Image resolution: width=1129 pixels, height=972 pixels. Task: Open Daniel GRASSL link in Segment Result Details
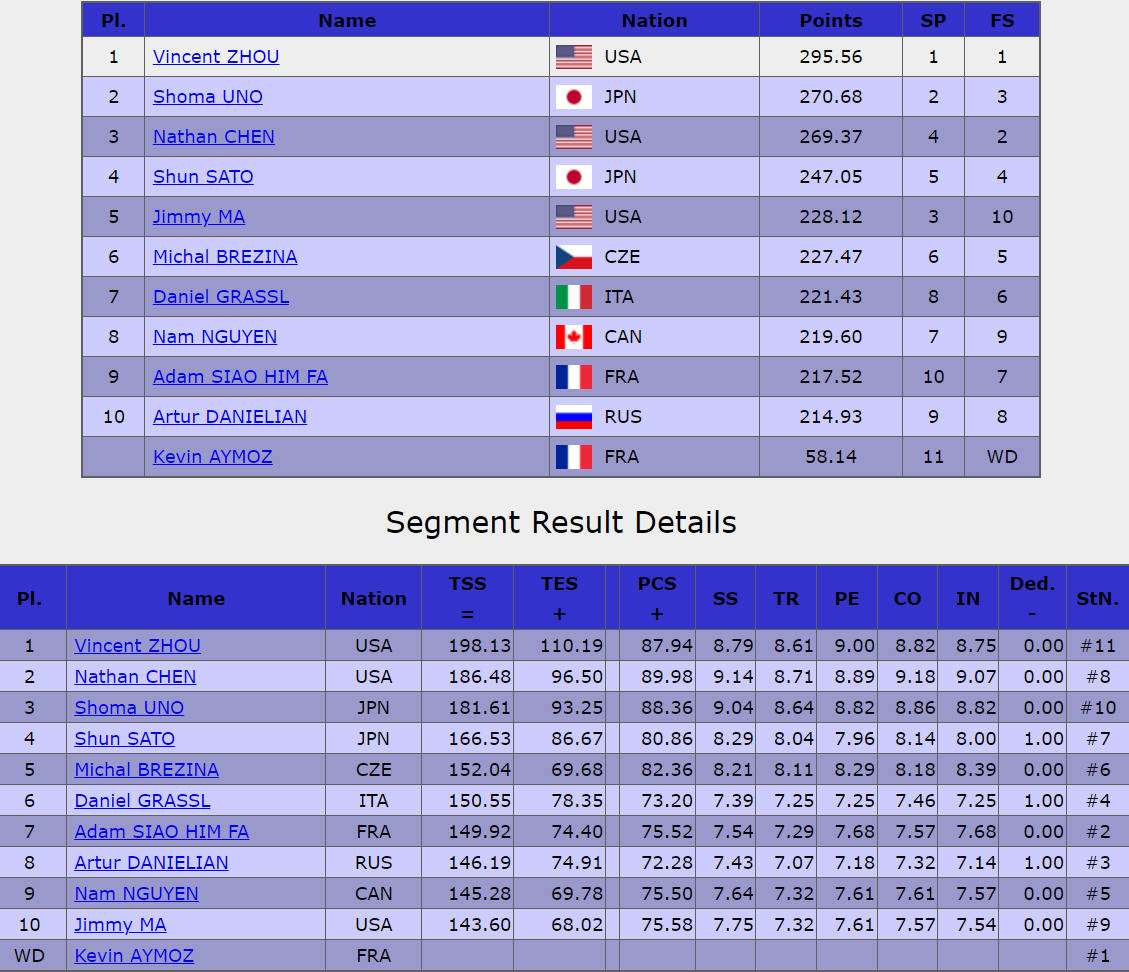[143, 801]
